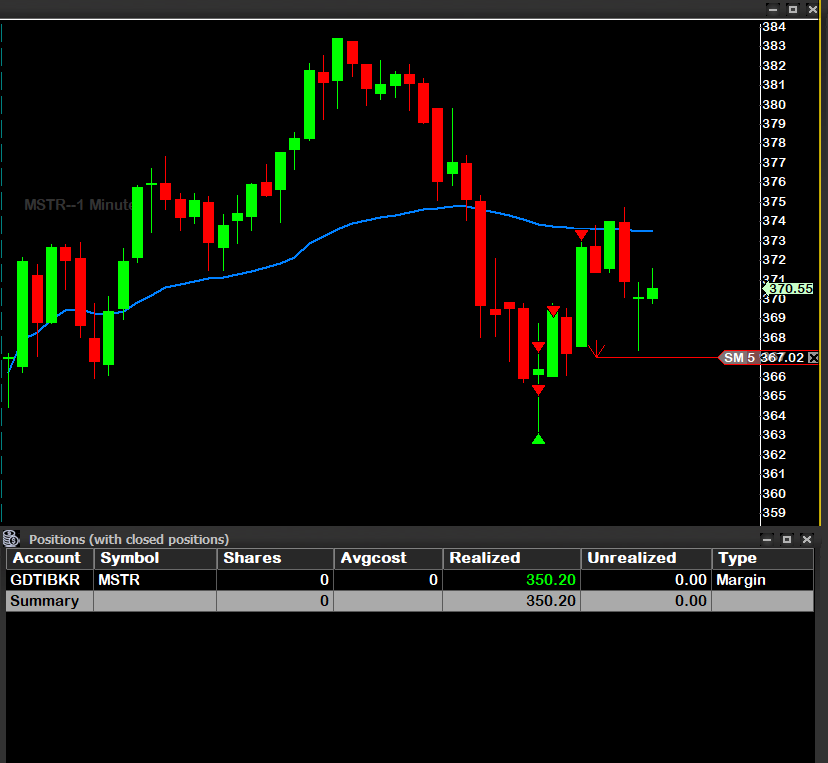Click the Positions panel coins icon
Image resolution: width=828 pixels, height=763 pixels.
(x=11, y=539)
